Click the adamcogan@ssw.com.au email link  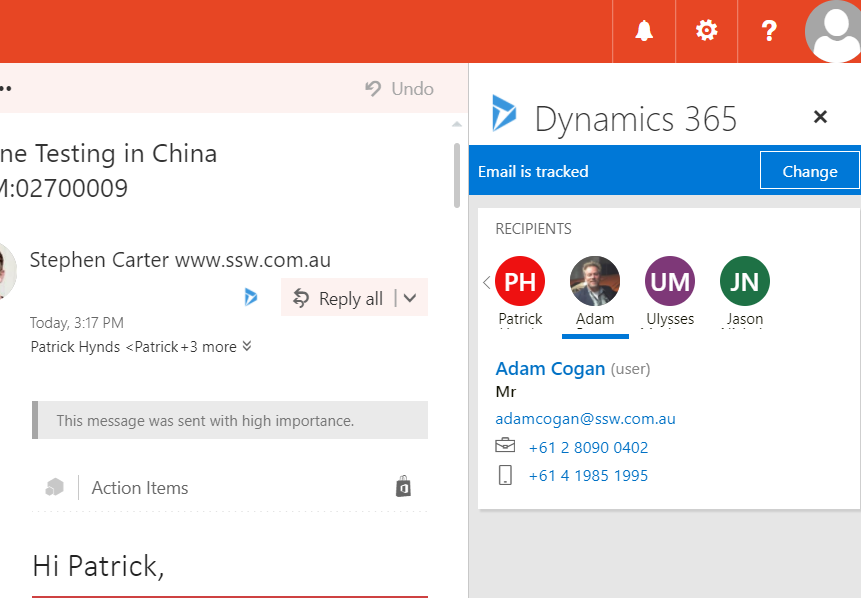pyautogui.click(x=585, y=419)
